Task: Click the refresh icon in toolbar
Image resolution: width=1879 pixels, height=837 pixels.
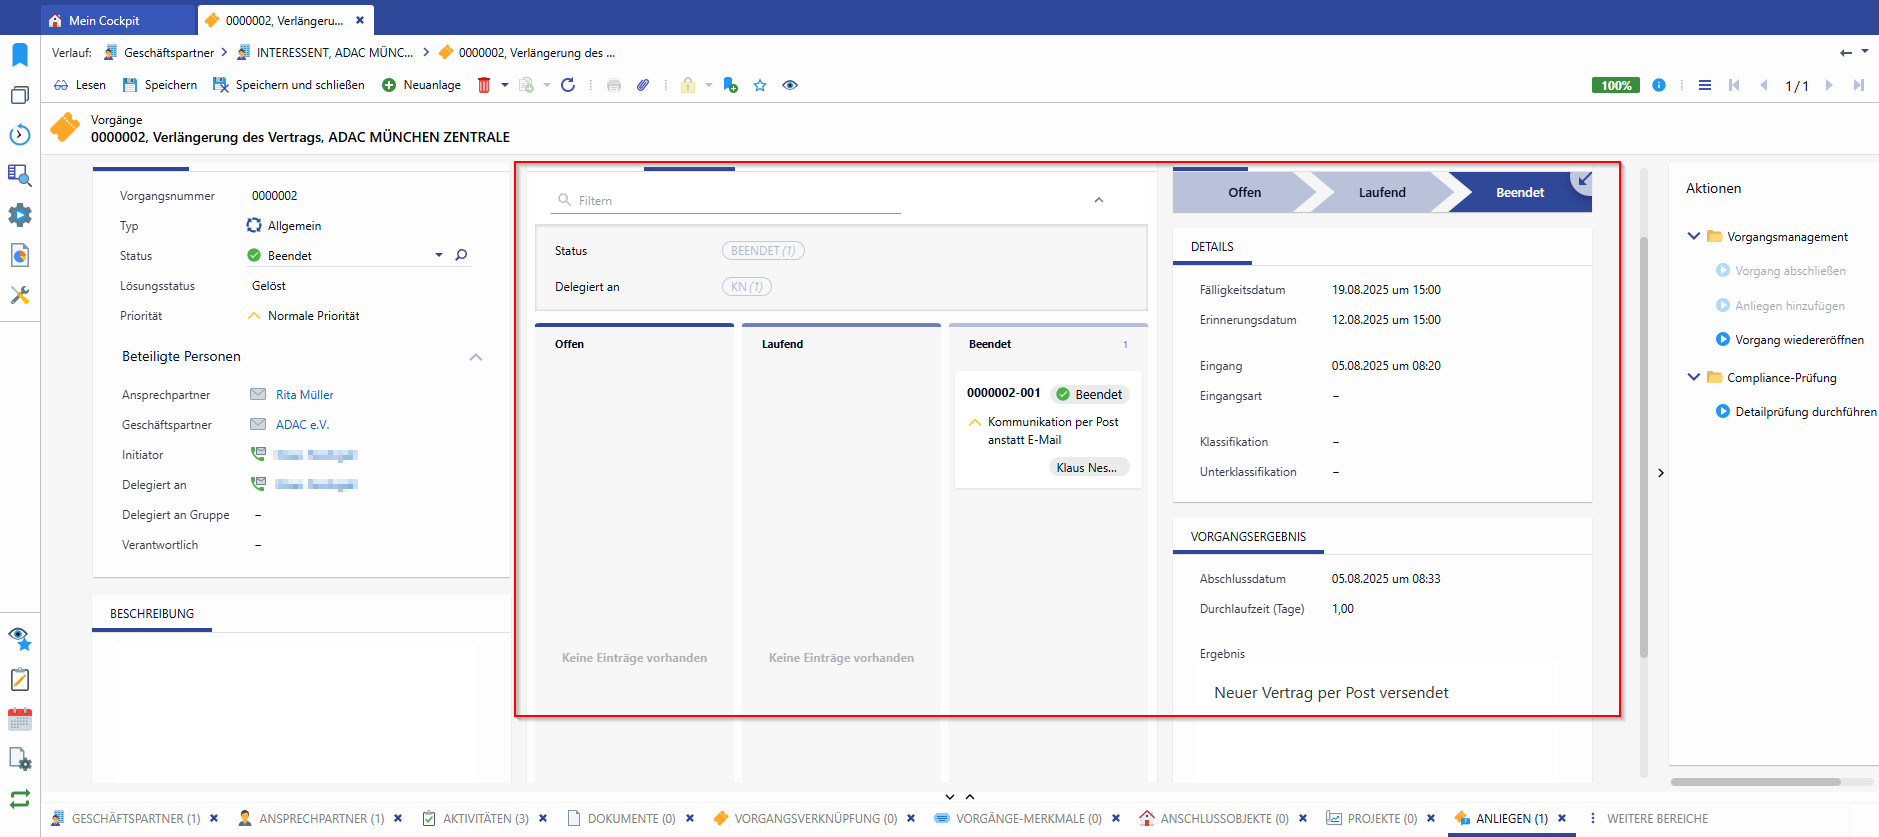Action: click(x=568, y=85)
